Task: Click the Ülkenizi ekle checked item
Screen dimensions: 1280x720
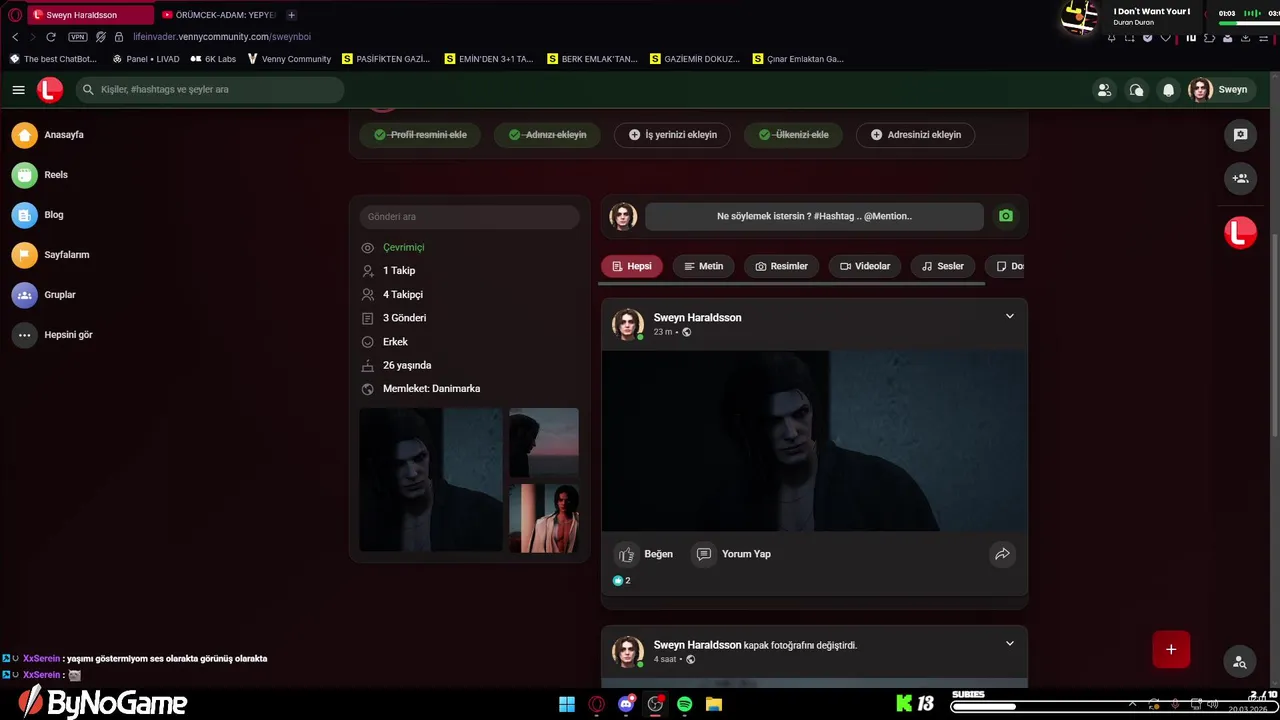Action: 794,135
